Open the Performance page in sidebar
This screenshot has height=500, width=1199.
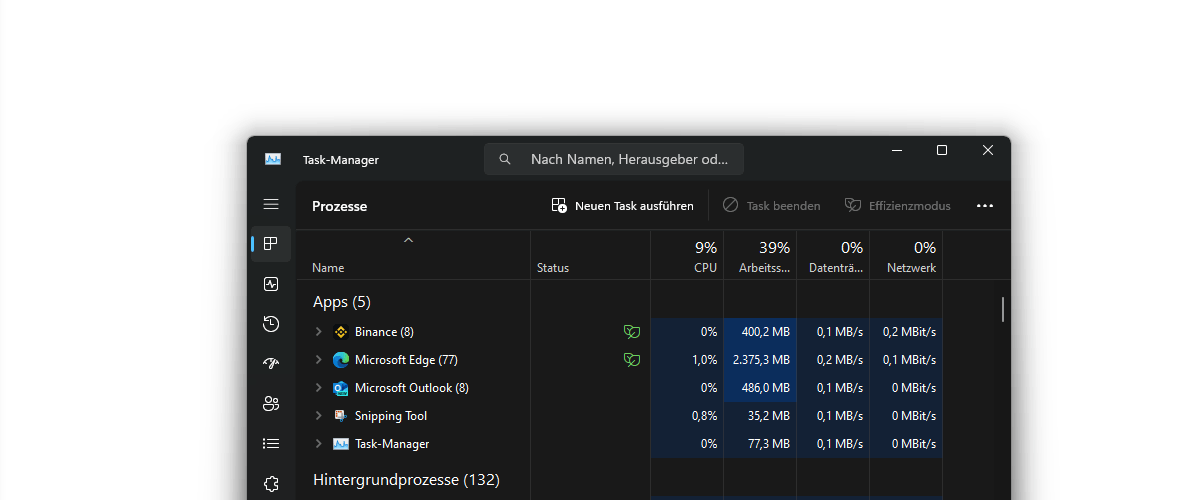coord(271,284)
